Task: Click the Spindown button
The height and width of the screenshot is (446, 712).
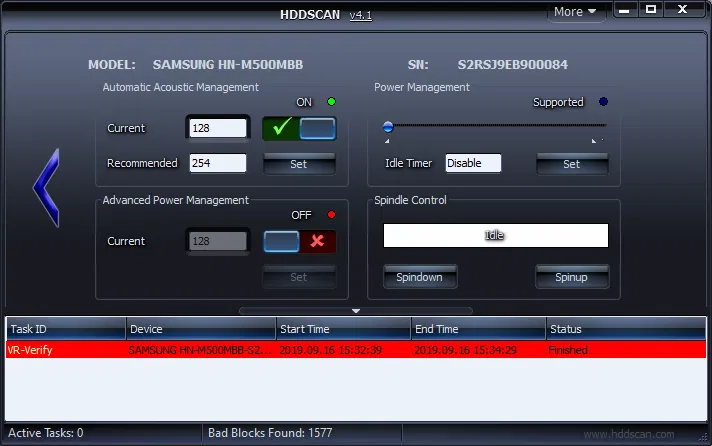Action: [x=420, y=277]
